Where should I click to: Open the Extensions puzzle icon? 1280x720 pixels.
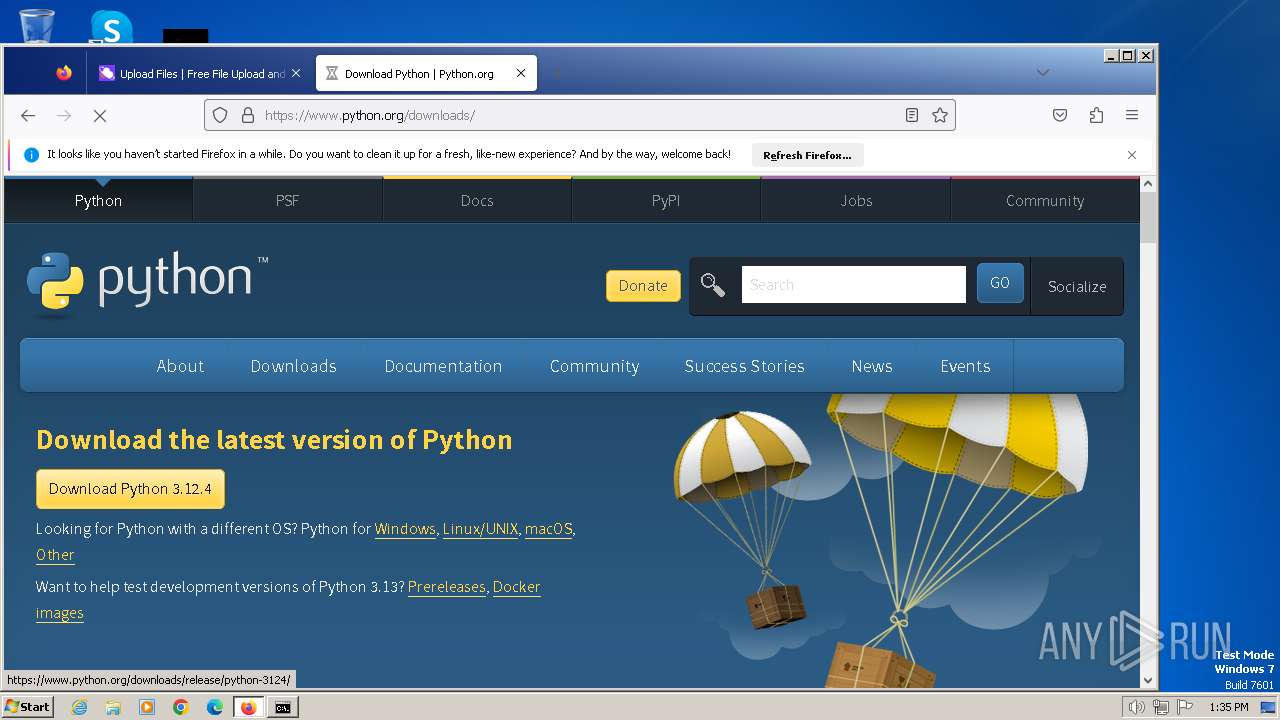[x=1096, y=115]
